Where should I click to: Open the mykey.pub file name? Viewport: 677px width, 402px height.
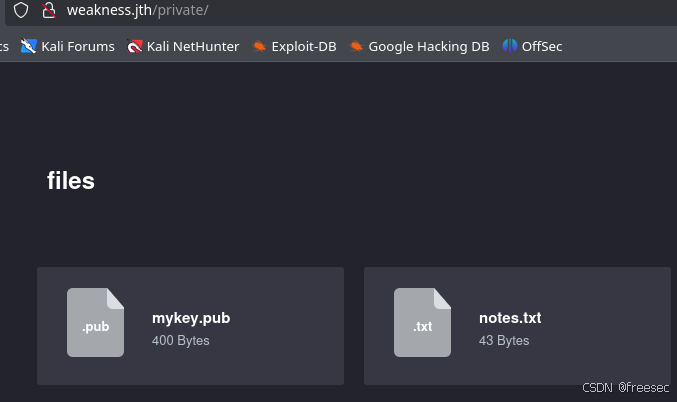(191, 318)
